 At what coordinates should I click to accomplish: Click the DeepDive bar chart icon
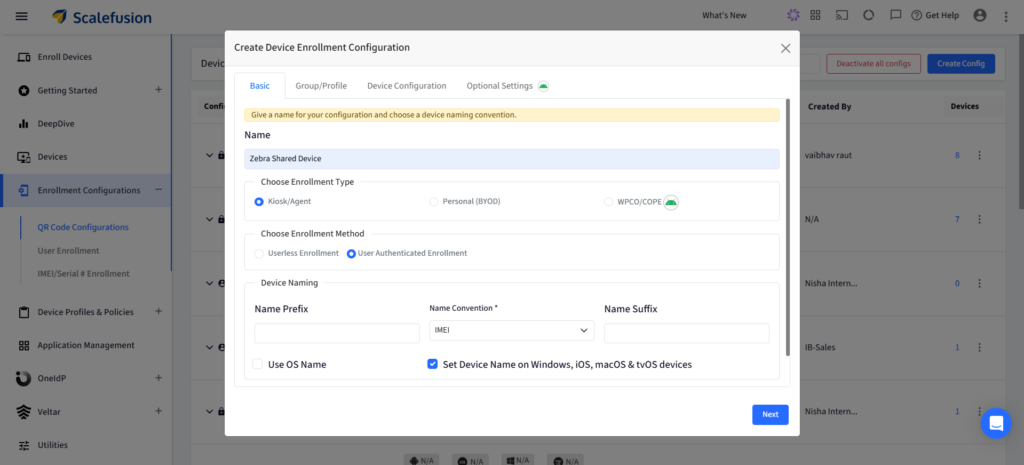click(x=24, y=123)
